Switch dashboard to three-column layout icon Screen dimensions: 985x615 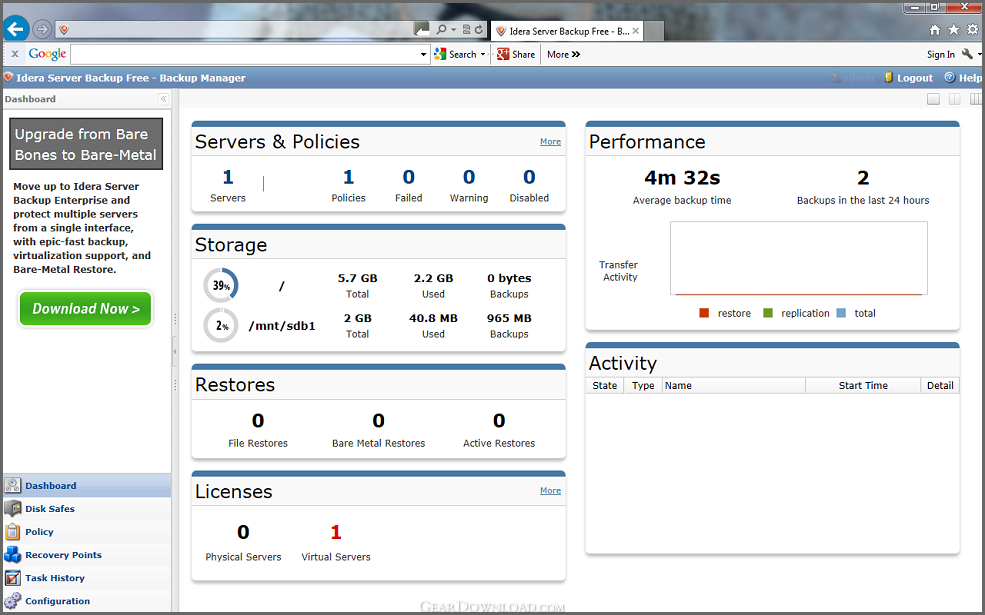tap(976, 99)
